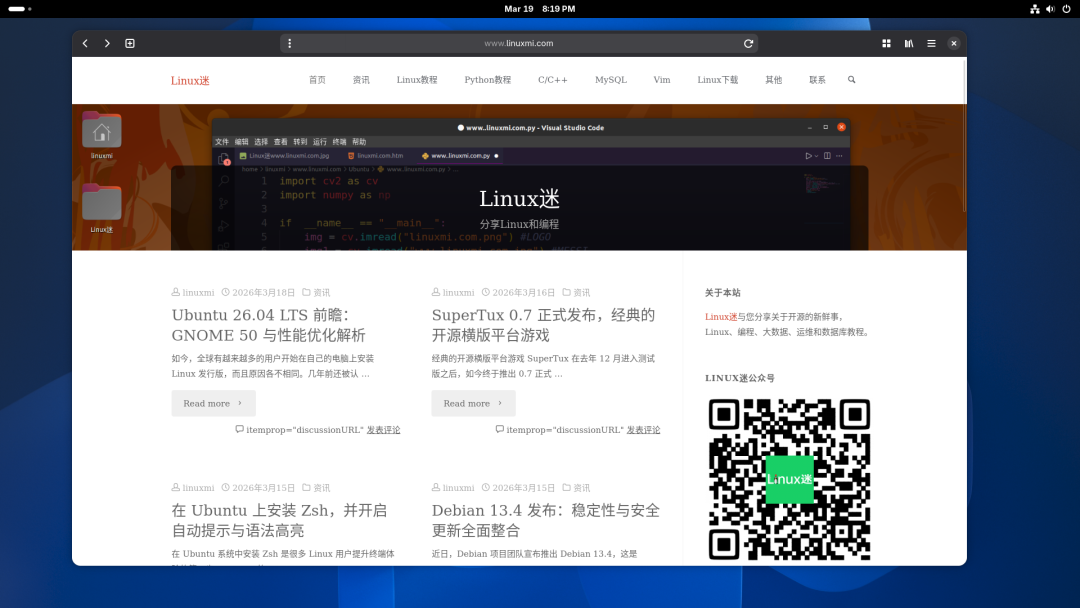This screenshot has height=608, width=1080.
Task: Open the volume icon in top bar
Action: point(1050,9)
